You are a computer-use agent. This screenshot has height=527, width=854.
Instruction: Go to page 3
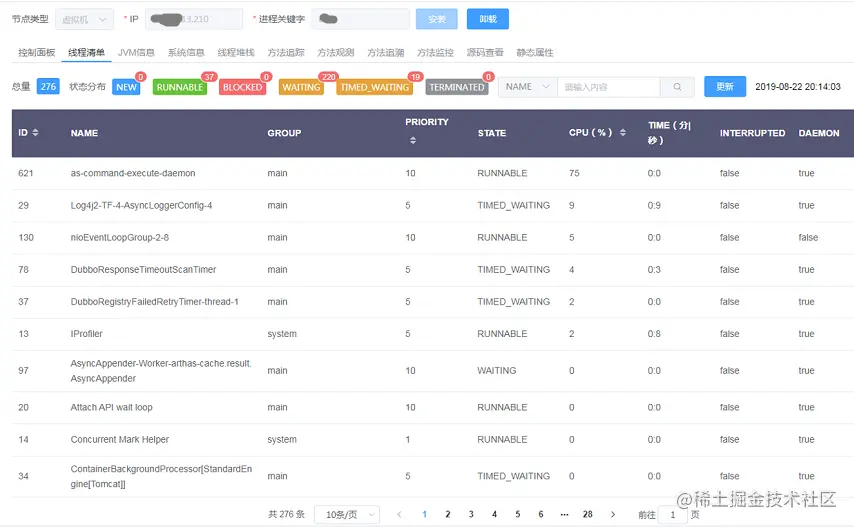[x=471, y=514]
